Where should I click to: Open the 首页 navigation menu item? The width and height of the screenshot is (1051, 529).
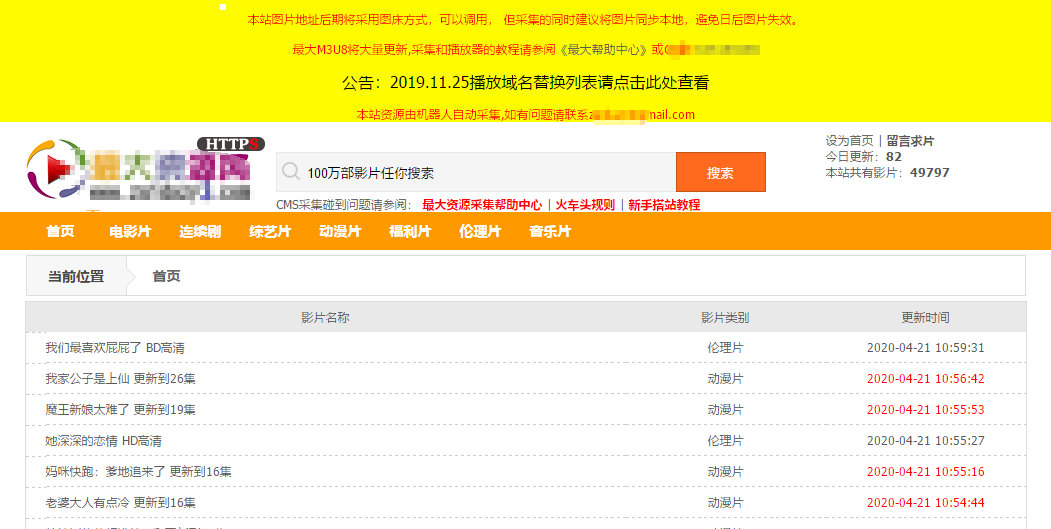click(60, 231)
